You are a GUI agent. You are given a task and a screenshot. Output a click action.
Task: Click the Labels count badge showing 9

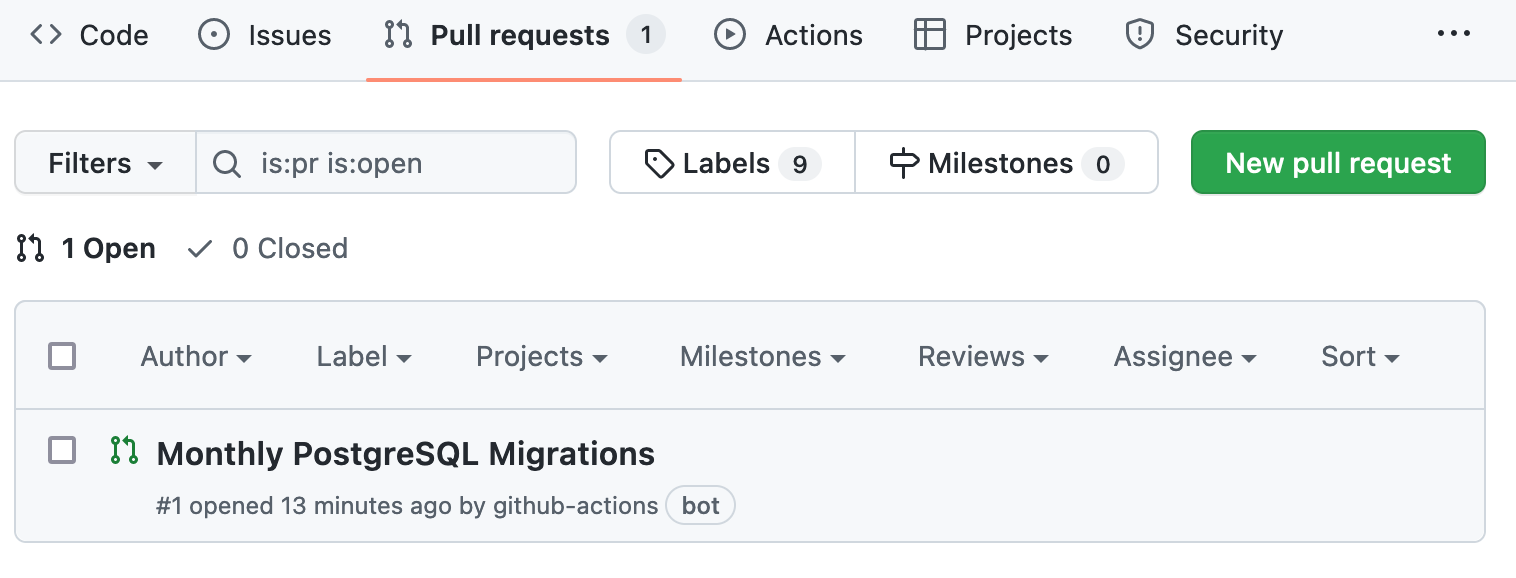[x=799, y=163]
